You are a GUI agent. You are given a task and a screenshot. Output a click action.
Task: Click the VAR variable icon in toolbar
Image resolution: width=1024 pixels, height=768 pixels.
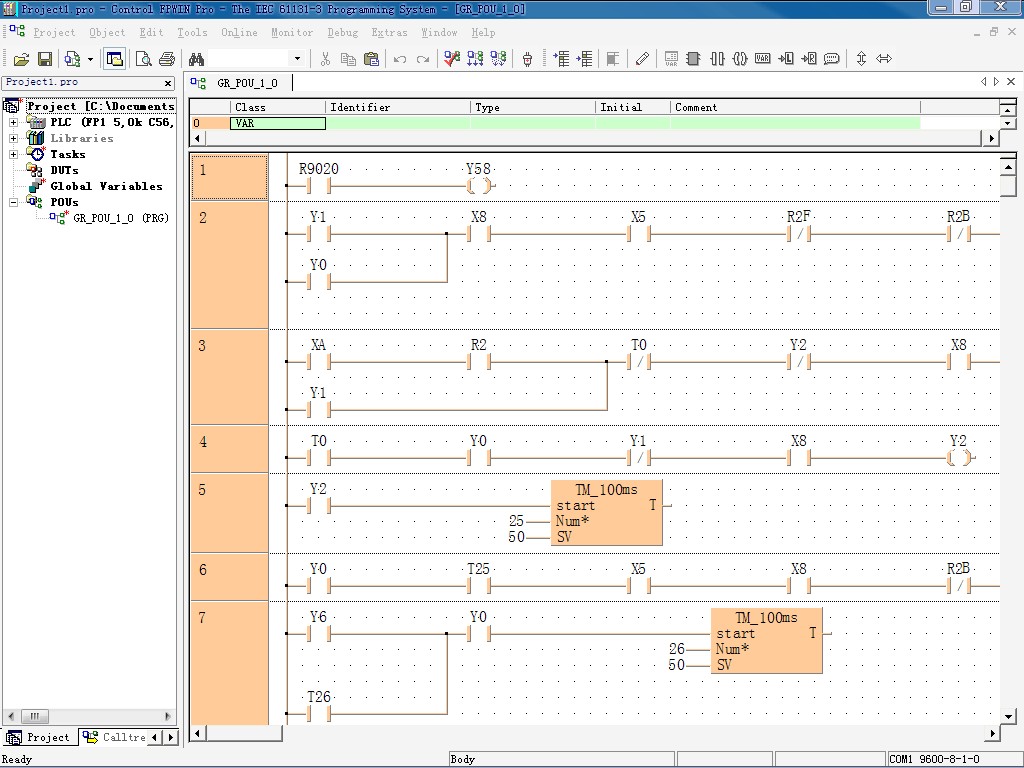click(763, 60)
